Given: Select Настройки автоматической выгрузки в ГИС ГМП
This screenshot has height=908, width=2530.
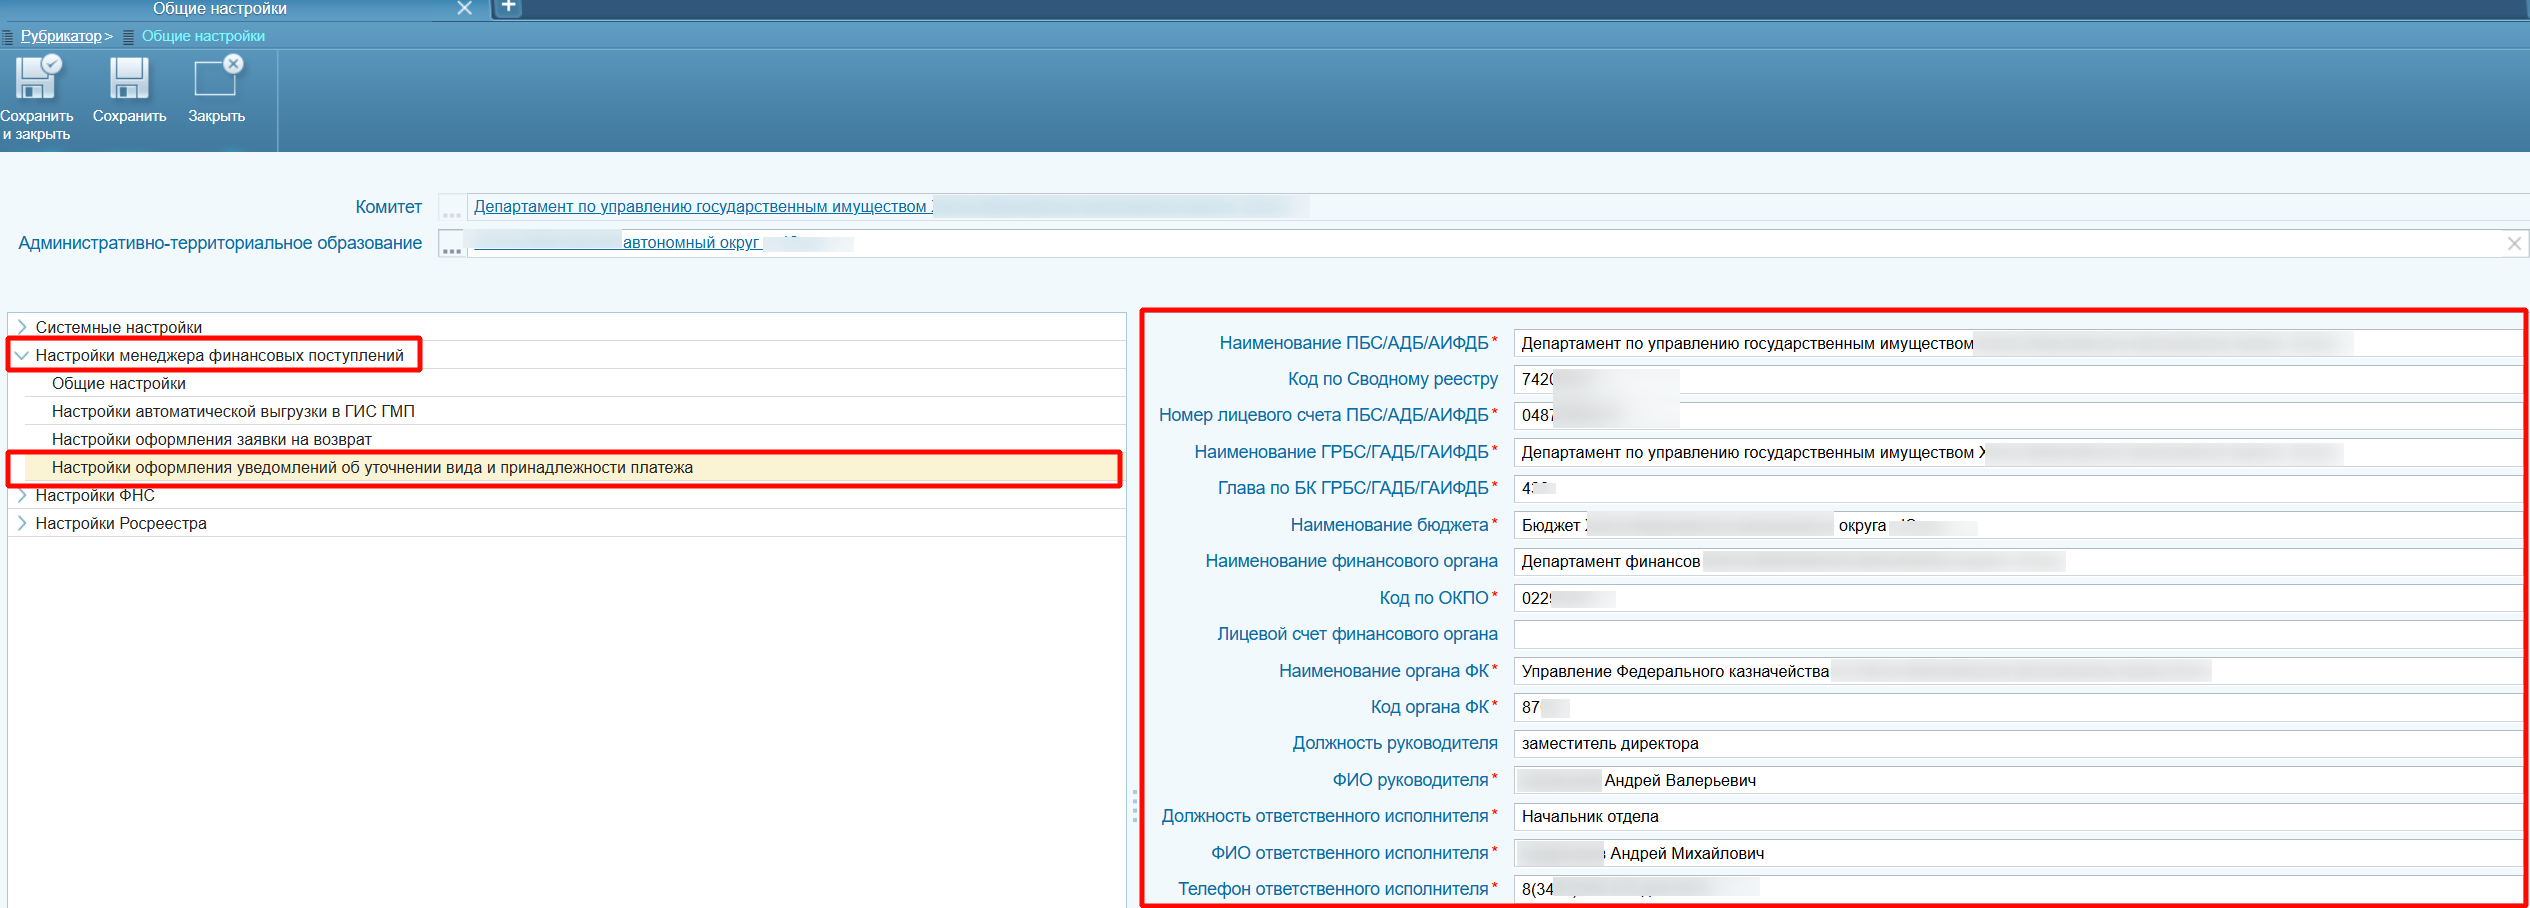Looking at the screenshot, I should (233, 411).
